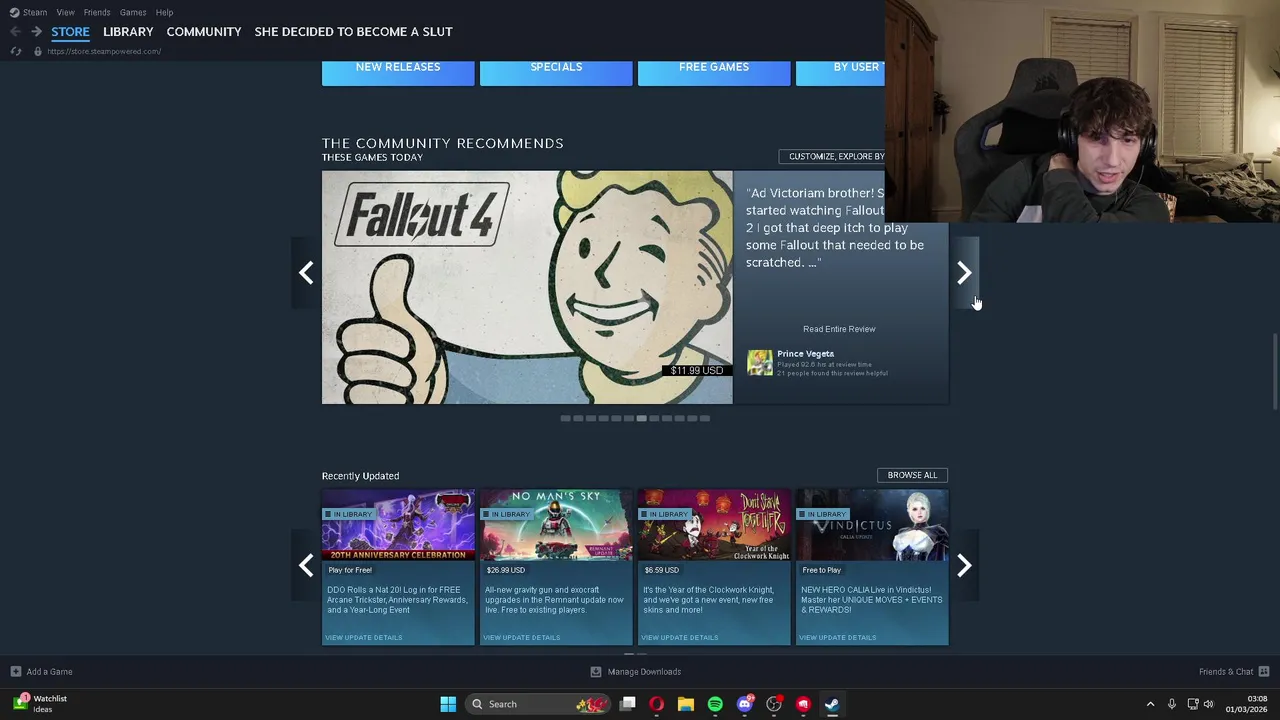Click the microphone tray icon
The height and width of the screenshot is (720, 1280).
[x=1172, y=704]
